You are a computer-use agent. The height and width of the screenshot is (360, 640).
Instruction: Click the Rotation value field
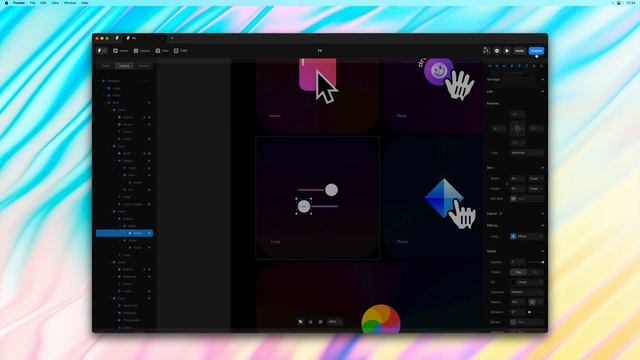[x=518, y=312]
